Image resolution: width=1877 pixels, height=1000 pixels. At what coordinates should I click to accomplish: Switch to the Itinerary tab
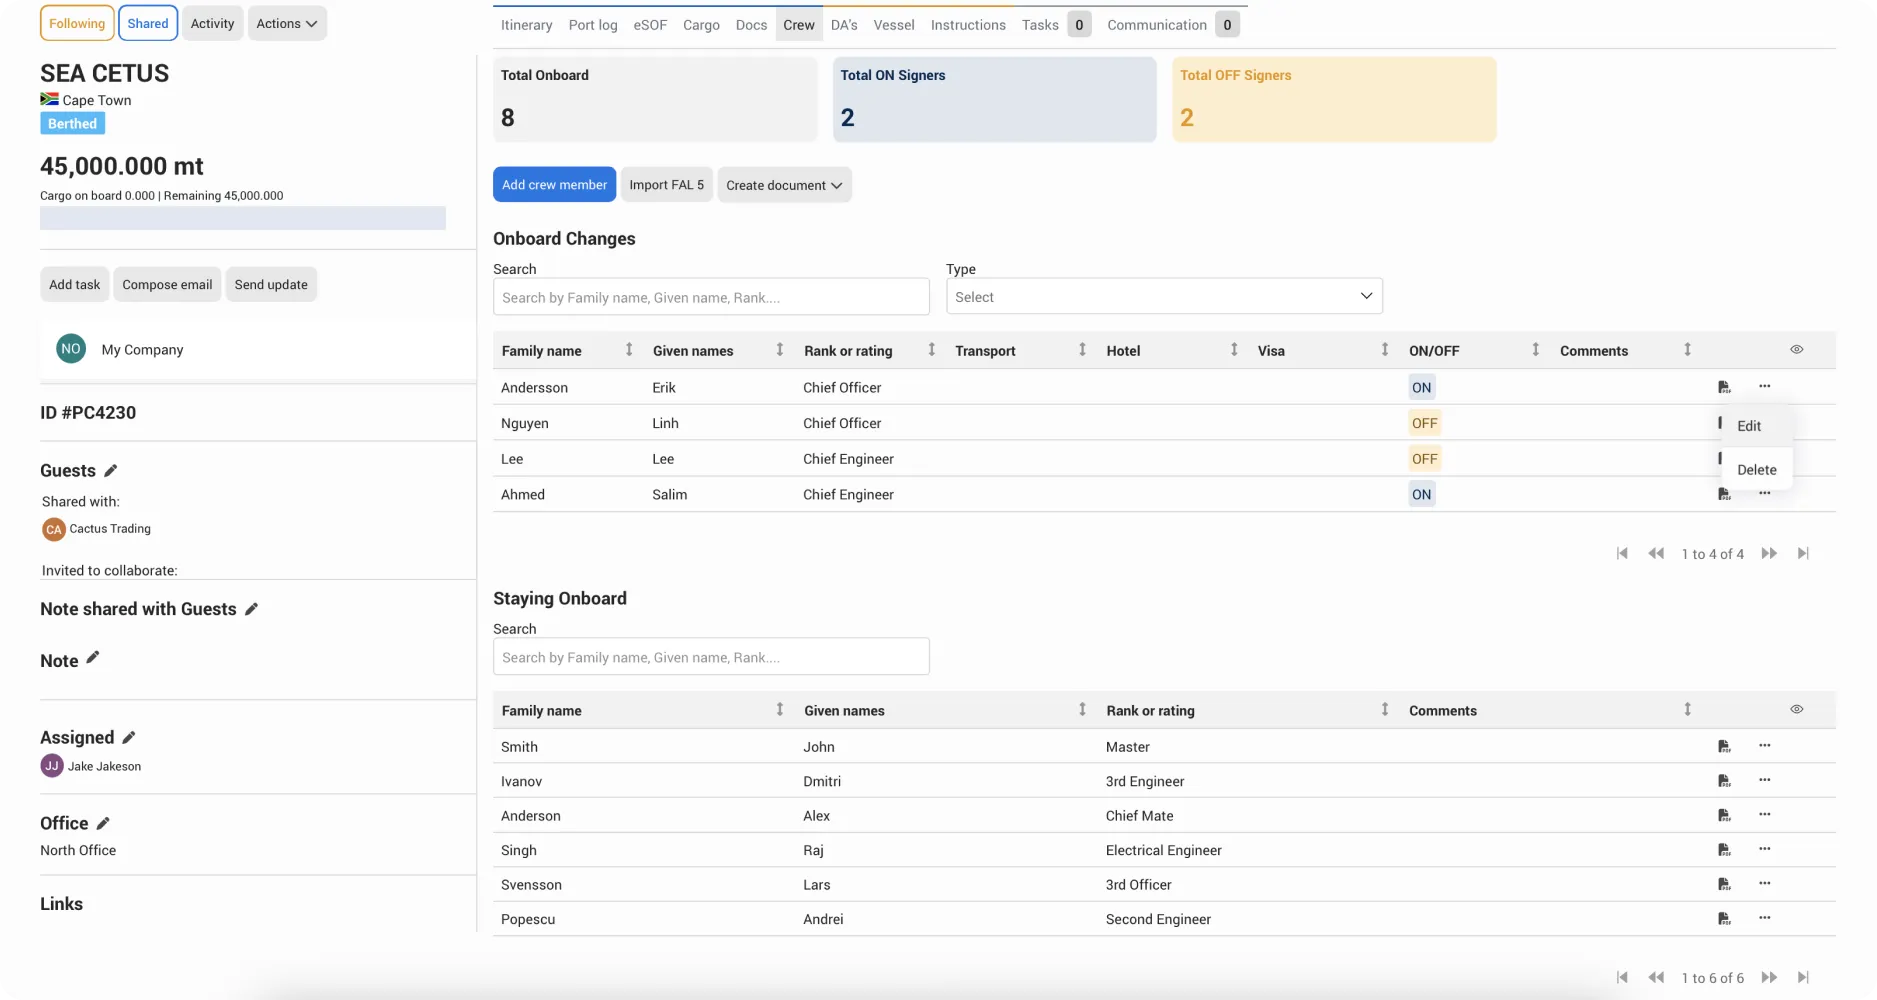pos(526,25)
